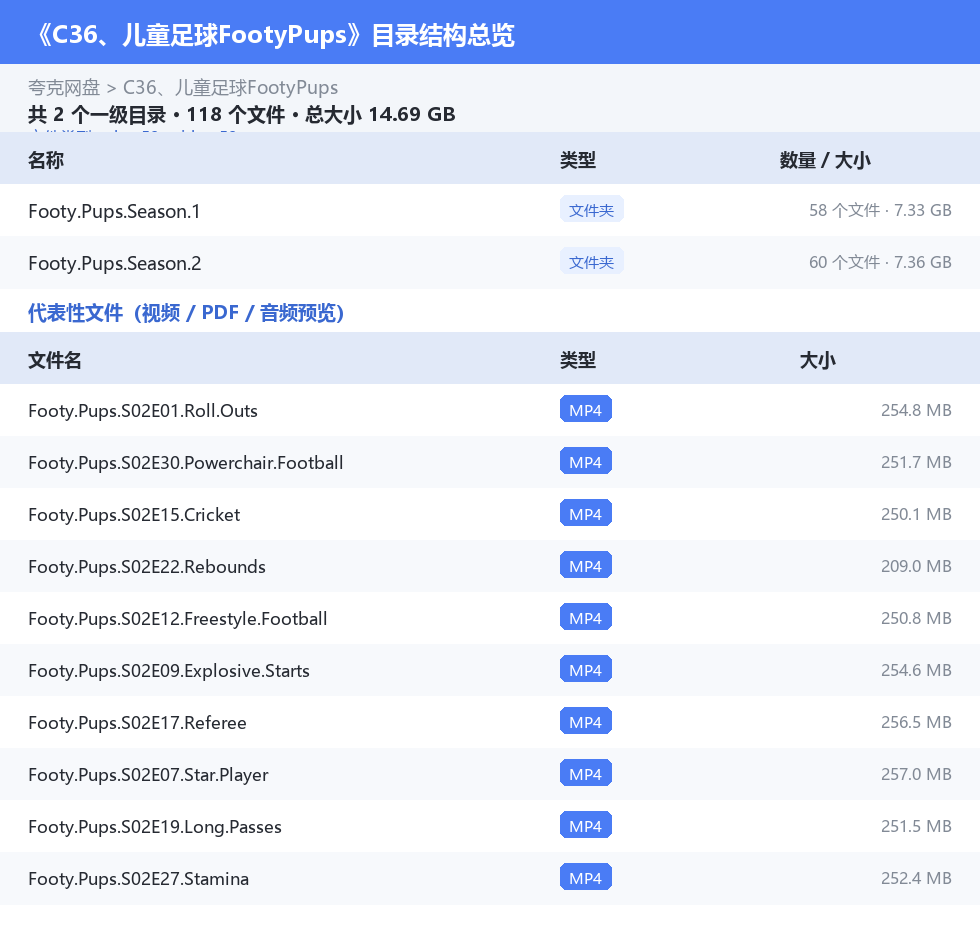This screenshot has height=936, width=980.
Task: Select the 257.0 MB size value
Action: tap(916, 774)
